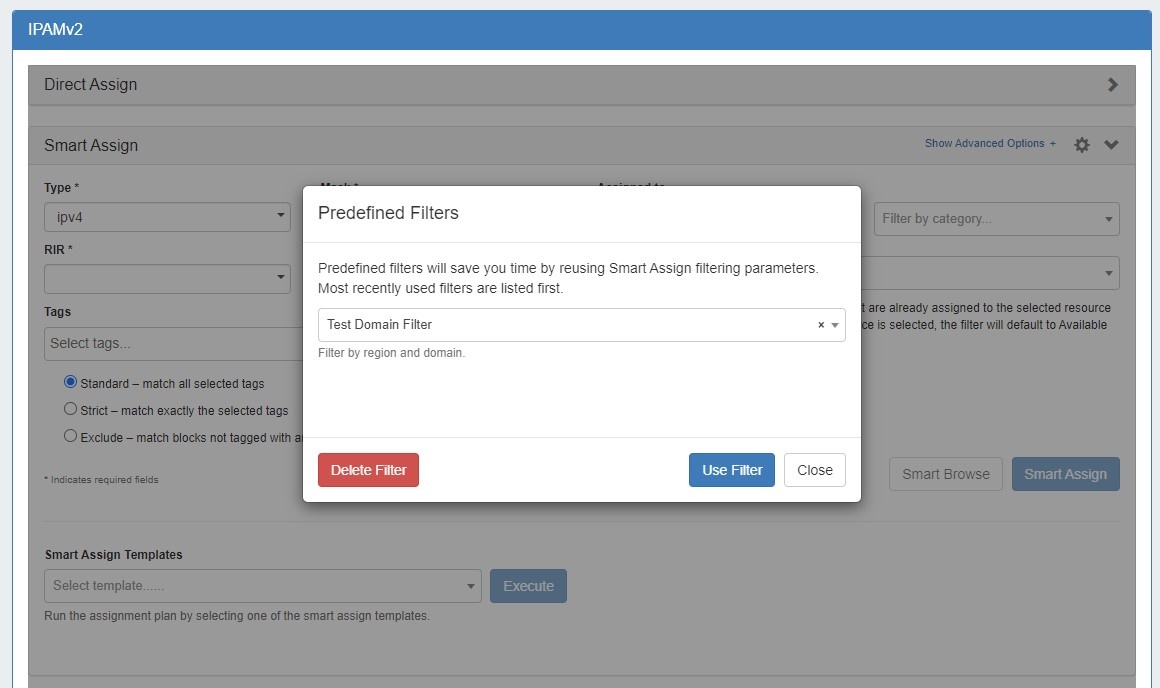Click the Smart Assign gear settings icon
This screenshot has width=1160, height=688.
pyautogui.click(x=1081, y=145)
